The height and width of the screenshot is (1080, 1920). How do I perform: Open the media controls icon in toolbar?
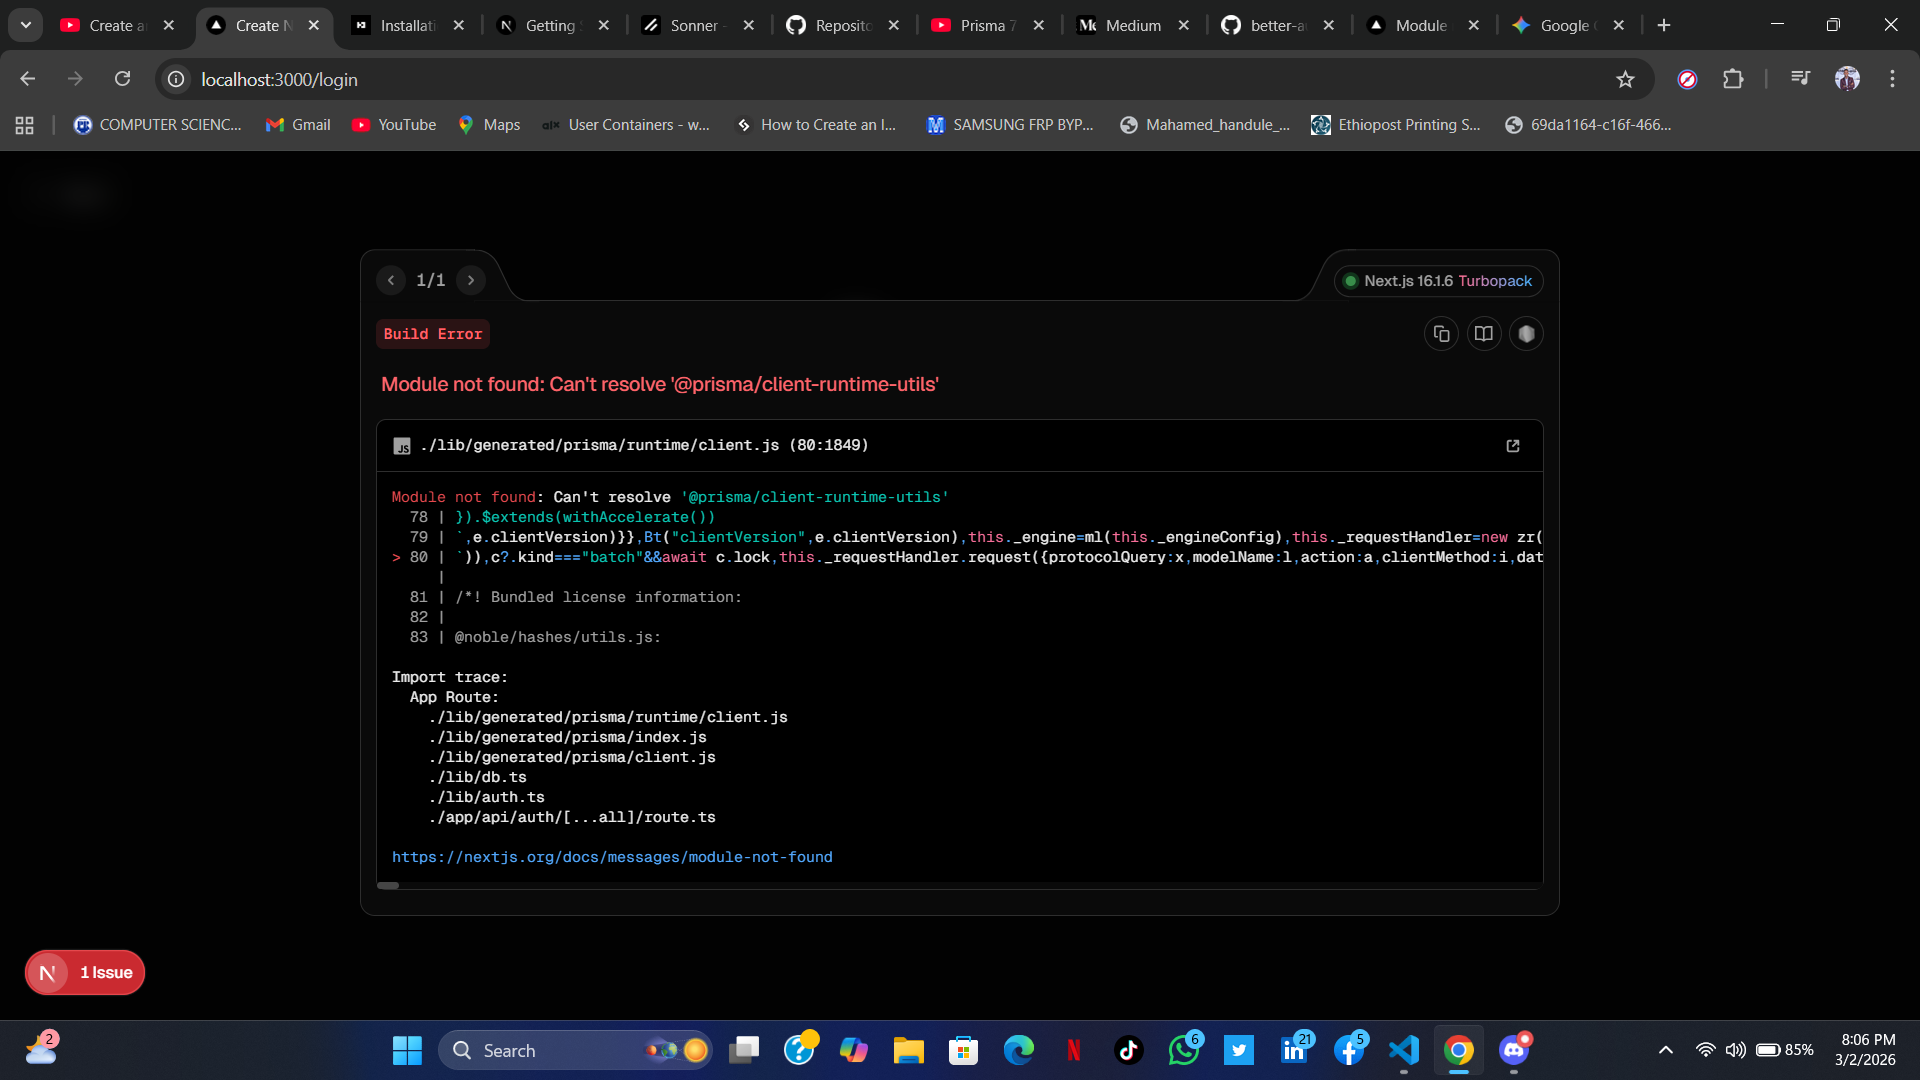(1800, 78)
